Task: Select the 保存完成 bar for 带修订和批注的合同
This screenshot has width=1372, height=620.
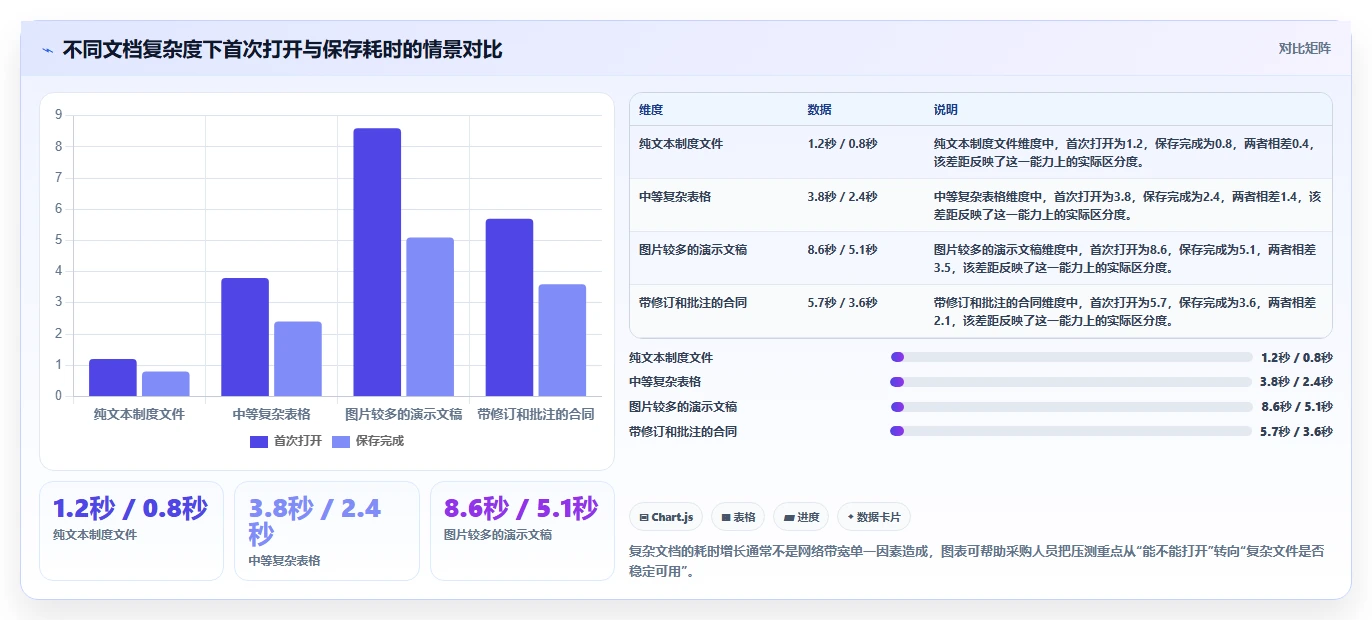Action: (562, 341)
